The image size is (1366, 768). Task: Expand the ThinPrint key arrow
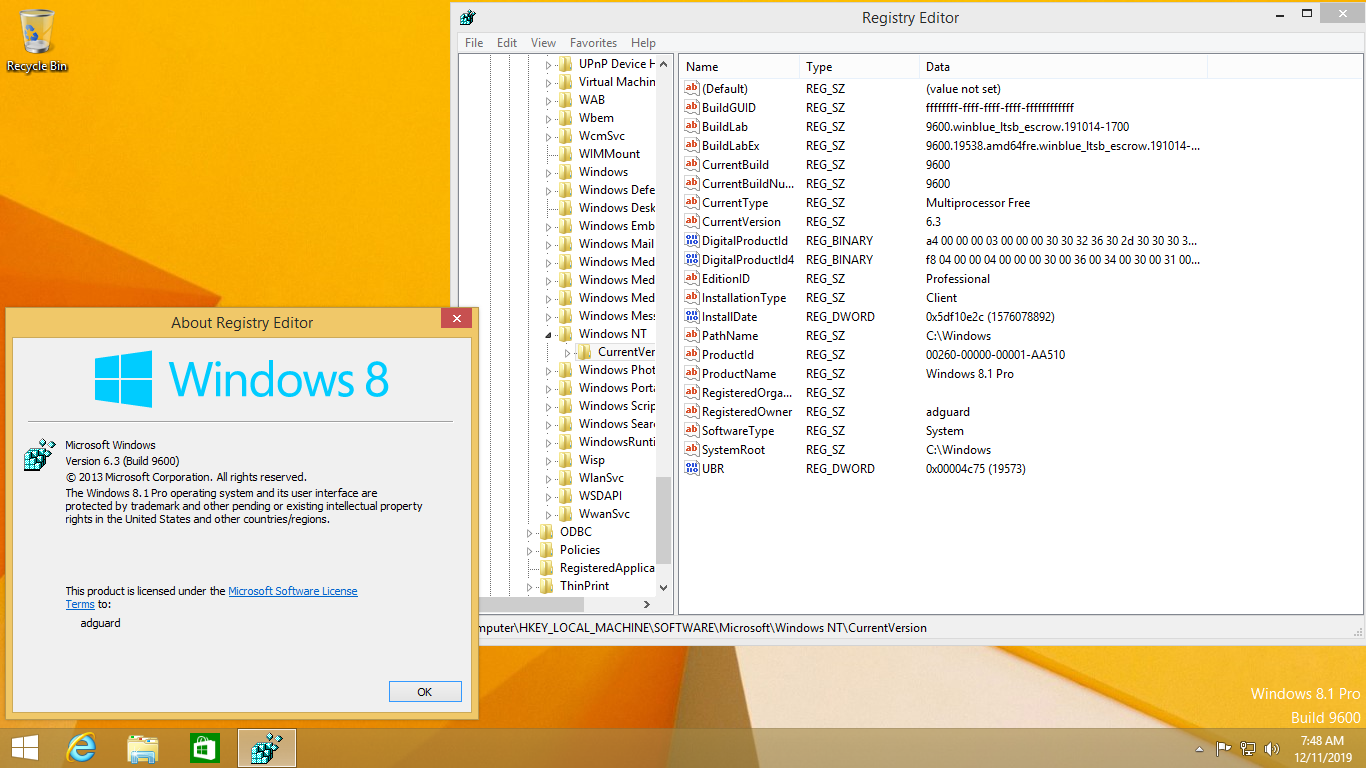[x=530, y=587]
